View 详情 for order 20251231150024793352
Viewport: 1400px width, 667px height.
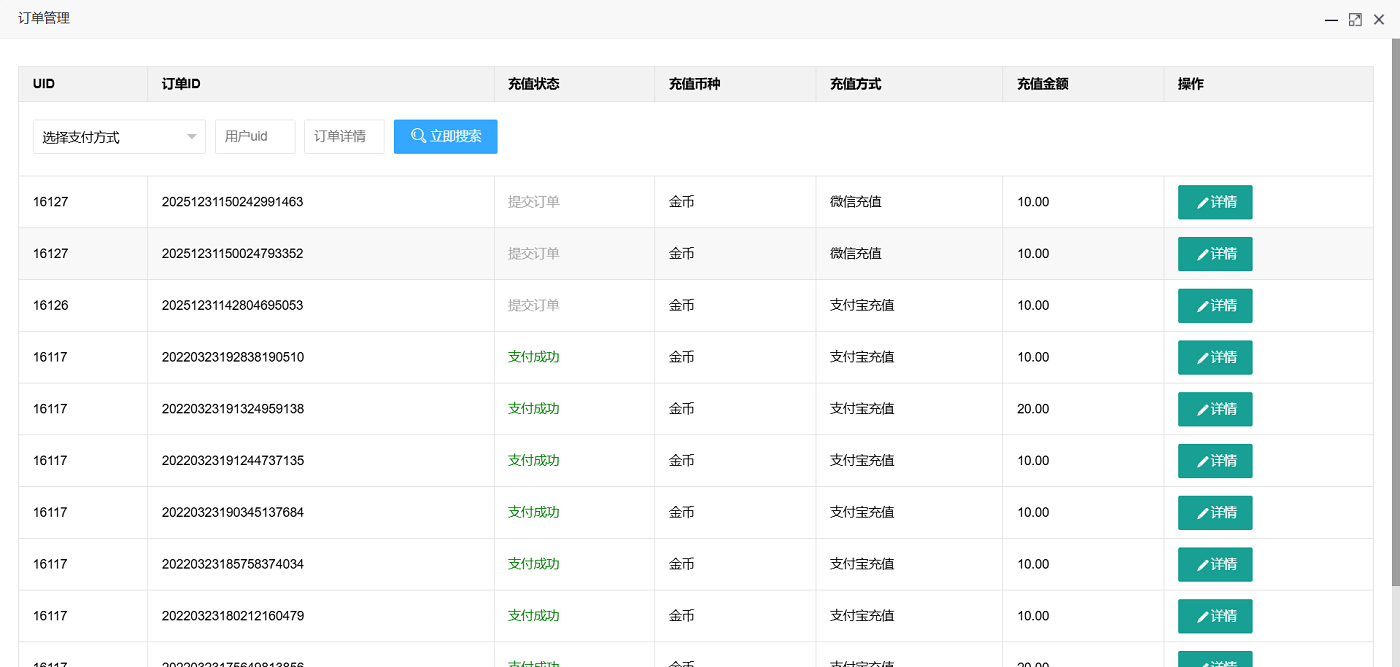pos(1215,254)
